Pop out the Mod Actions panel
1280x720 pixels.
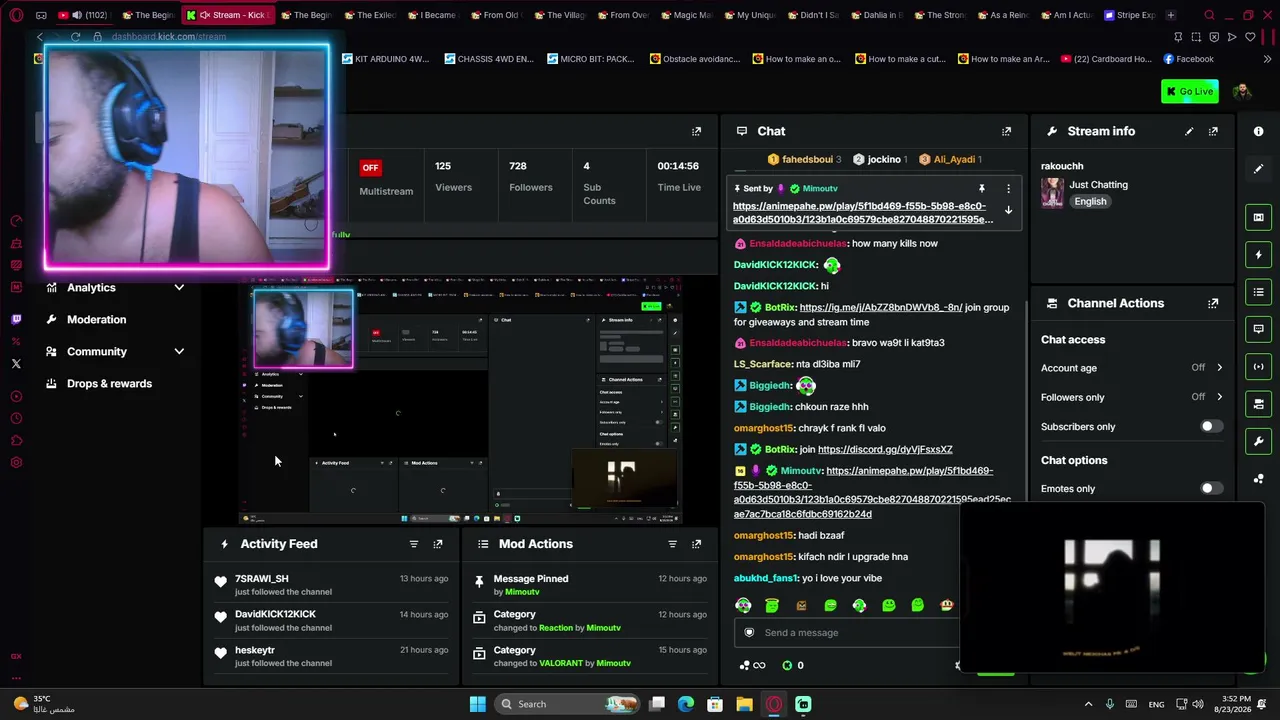pyautogui.click(x=696, y=544)
